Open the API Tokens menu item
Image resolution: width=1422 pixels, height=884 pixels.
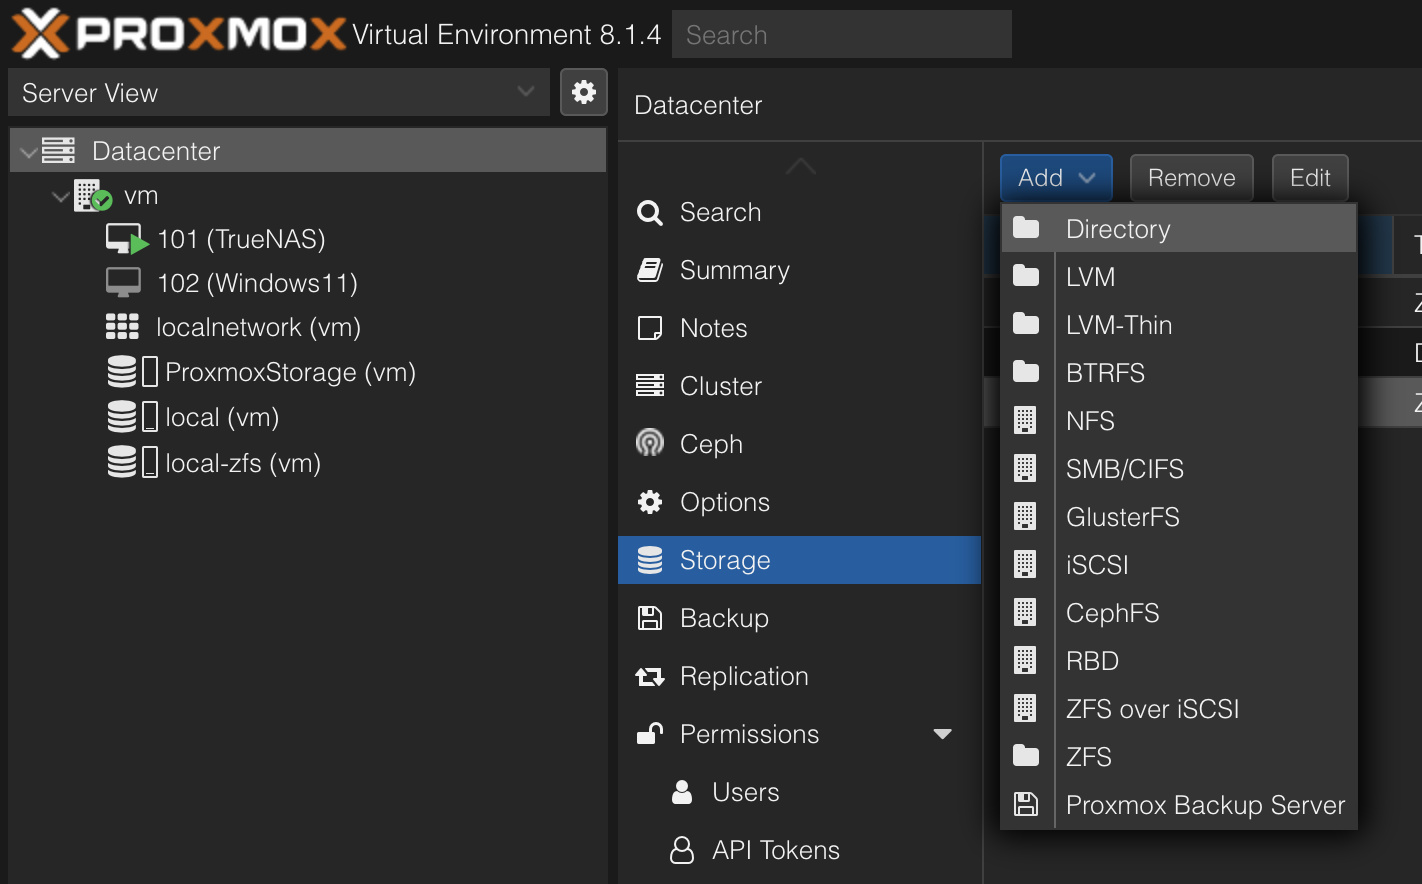(799, 850)
